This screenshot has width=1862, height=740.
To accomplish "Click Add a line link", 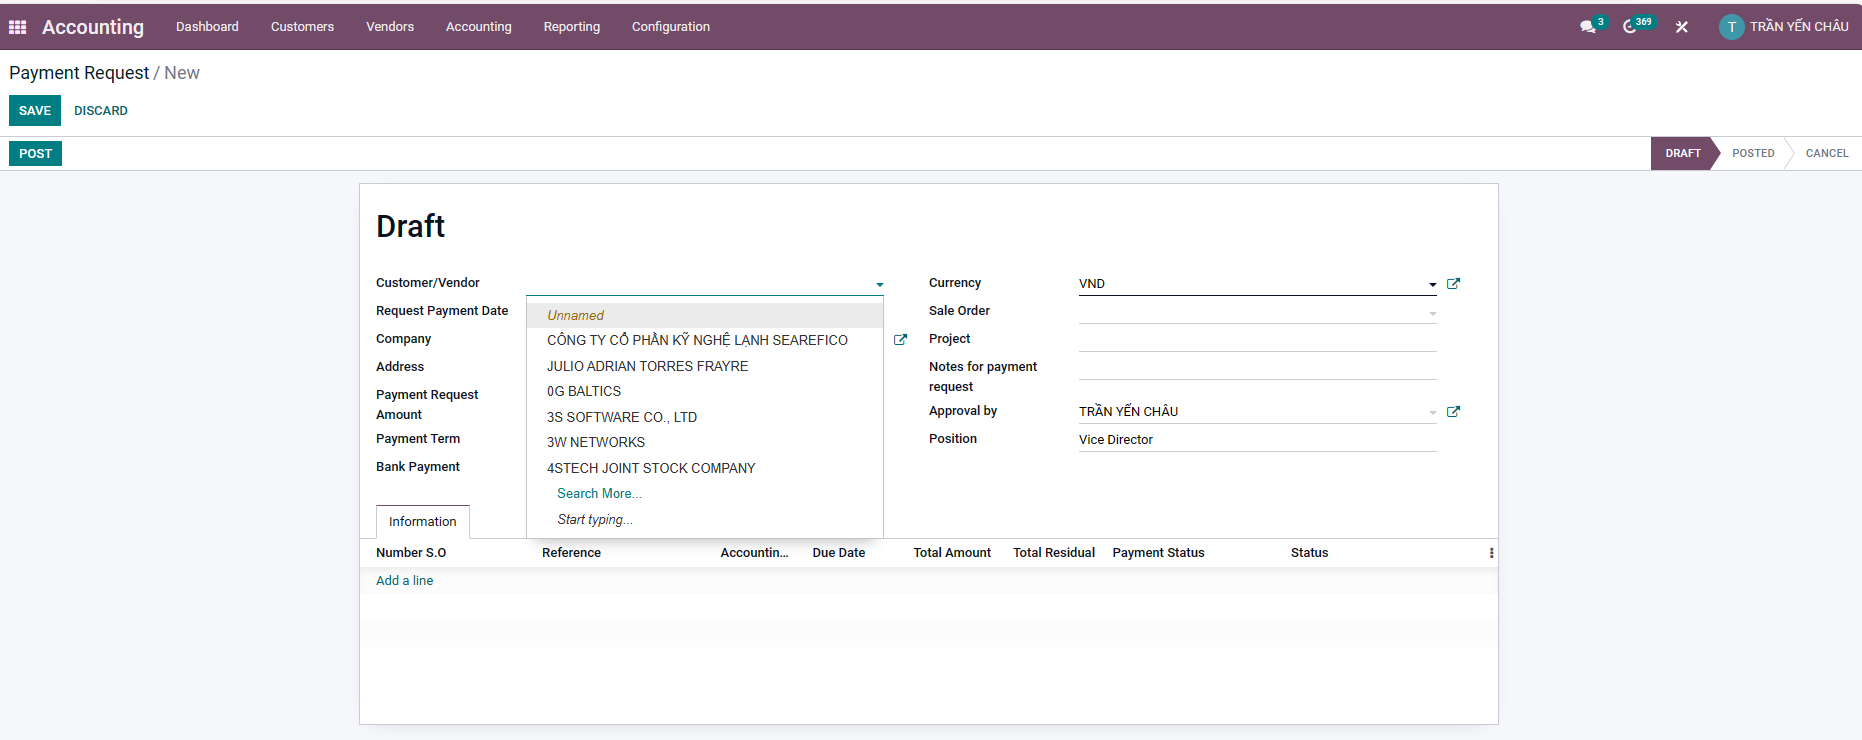I will [x=404, y=581].
